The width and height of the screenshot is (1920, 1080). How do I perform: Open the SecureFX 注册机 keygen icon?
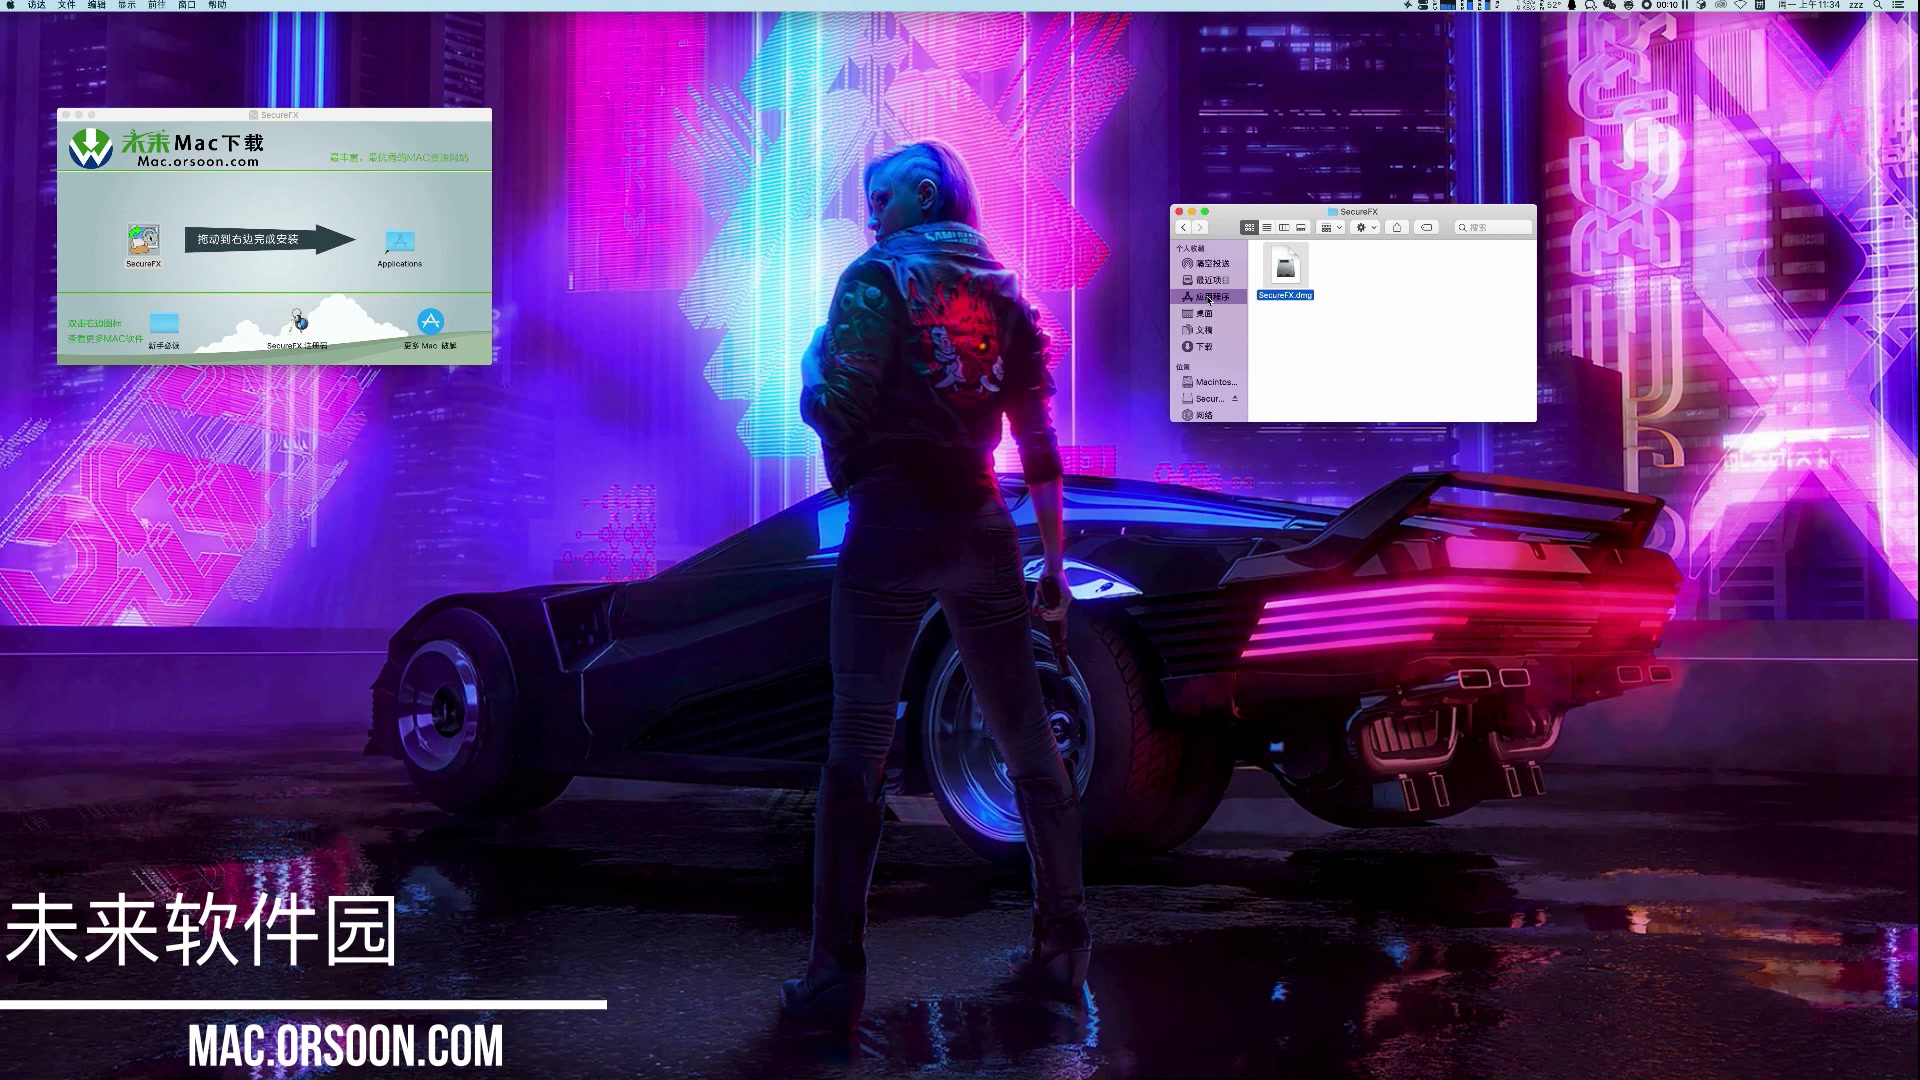(x=298, y=321)
